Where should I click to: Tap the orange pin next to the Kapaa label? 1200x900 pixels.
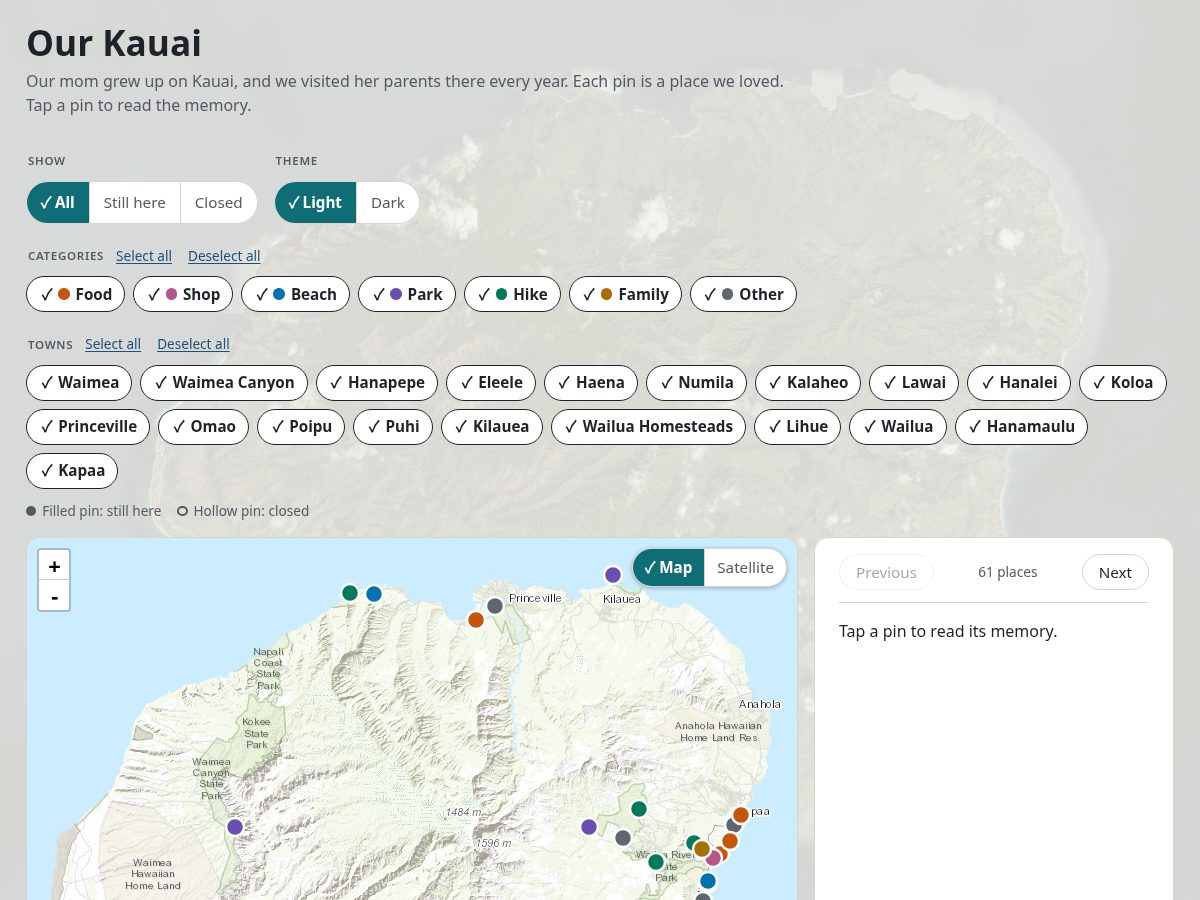pos(741,815)
